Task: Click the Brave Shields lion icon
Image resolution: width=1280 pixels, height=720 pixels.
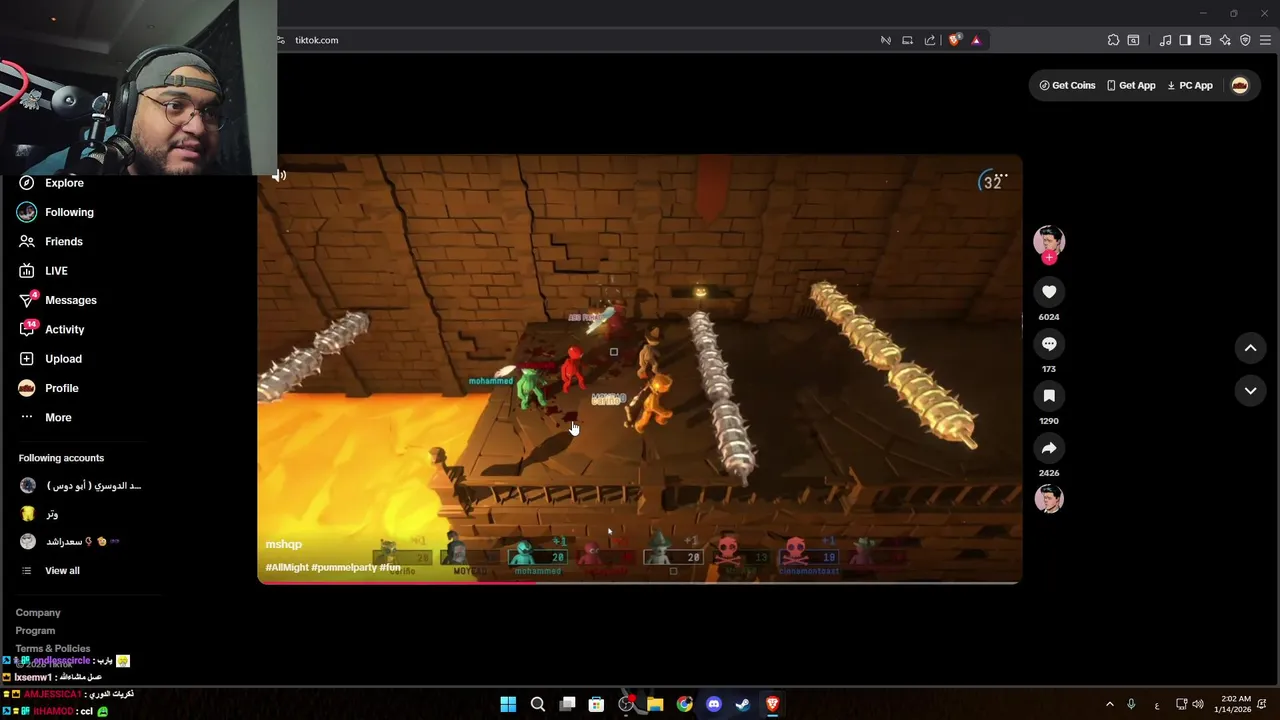Action: pyautogui.click(x=954, y=40)
